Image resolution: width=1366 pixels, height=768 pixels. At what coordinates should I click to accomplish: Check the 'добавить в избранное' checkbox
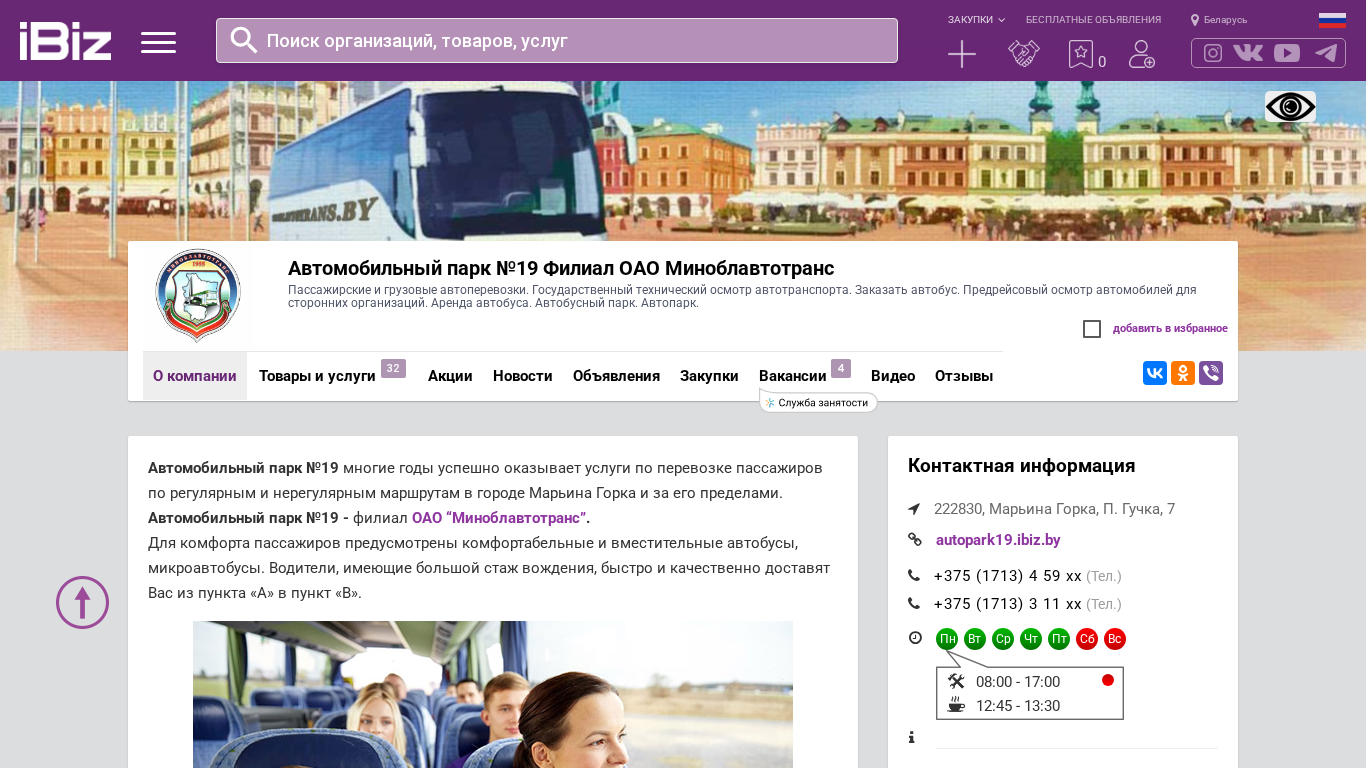click(x=1092, y=329)
